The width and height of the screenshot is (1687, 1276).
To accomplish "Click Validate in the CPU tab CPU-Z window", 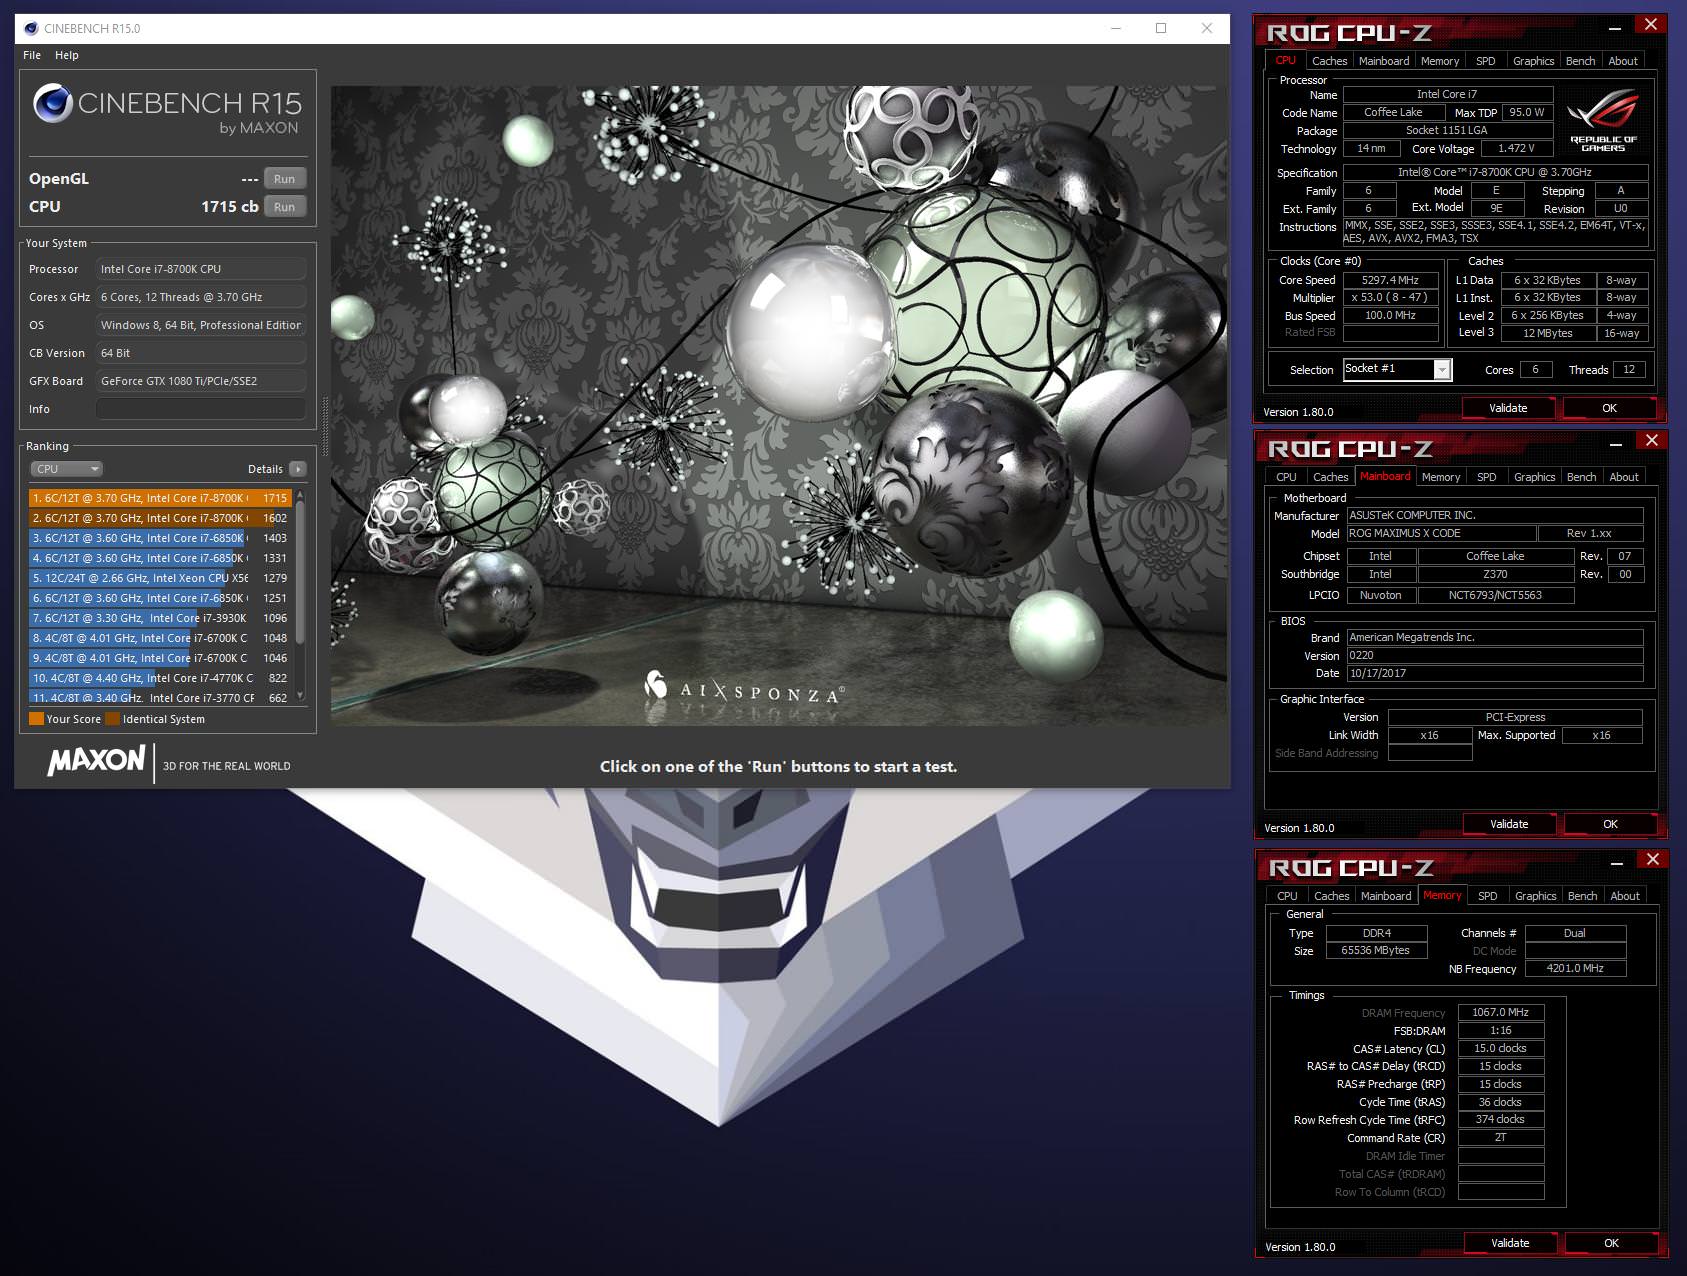I will (x=1508, y=408).
